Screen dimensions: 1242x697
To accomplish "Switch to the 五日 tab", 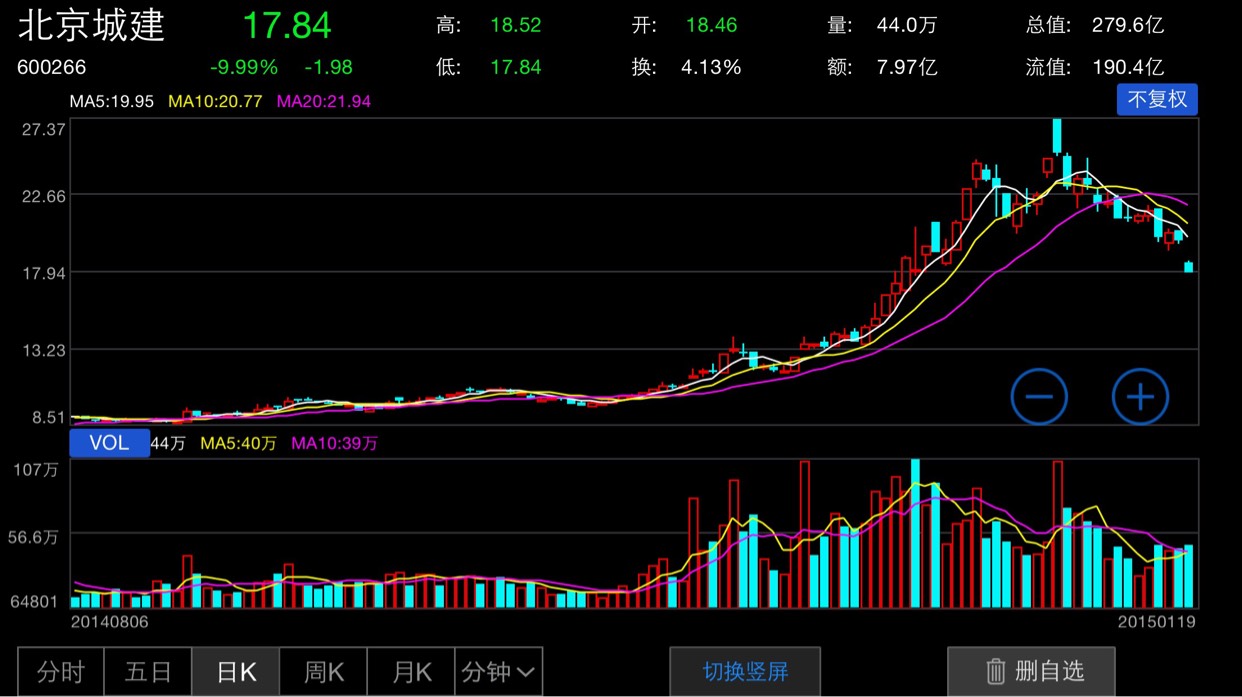I will (148, 672).
